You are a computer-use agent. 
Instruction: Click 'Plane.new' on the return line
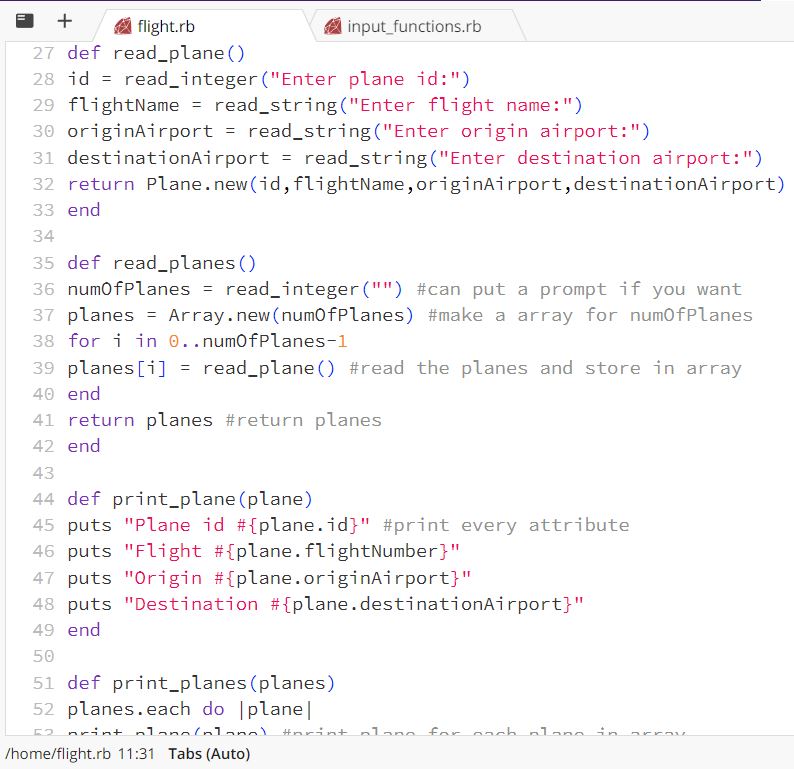(196, 184)
